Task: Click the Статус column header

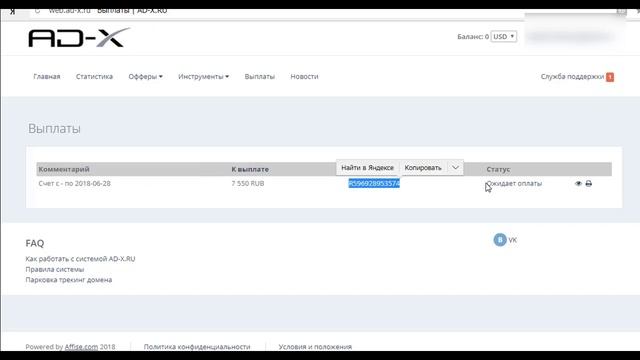Action: [498, 169]
